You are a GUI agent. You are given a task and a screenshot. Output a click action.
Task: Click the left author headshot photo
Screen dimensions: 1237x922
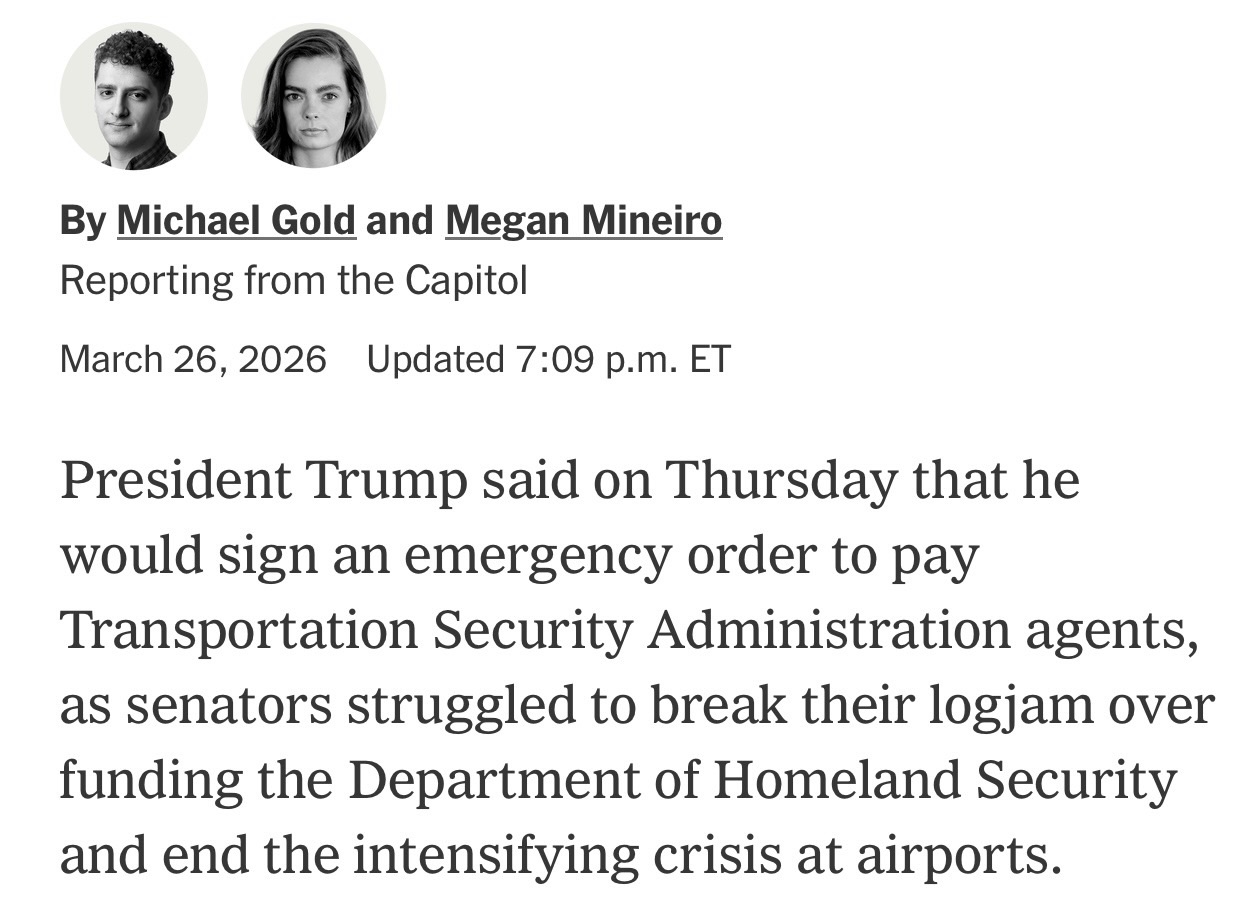[x=133, y=96]
